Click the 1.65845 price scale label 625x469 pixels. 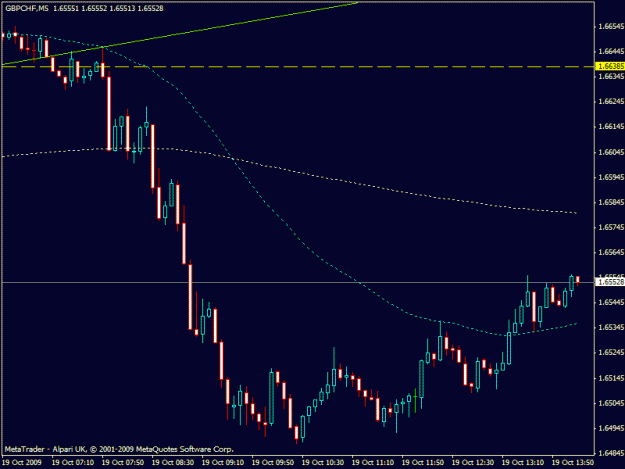coord(611,202)
